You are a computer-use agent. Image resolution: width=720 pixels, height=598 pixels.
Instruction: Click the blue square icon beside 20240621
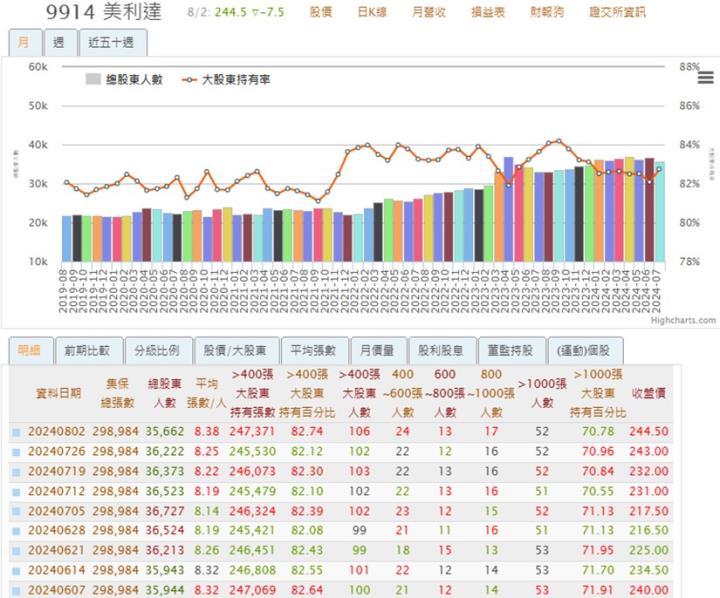coord(16,551)
